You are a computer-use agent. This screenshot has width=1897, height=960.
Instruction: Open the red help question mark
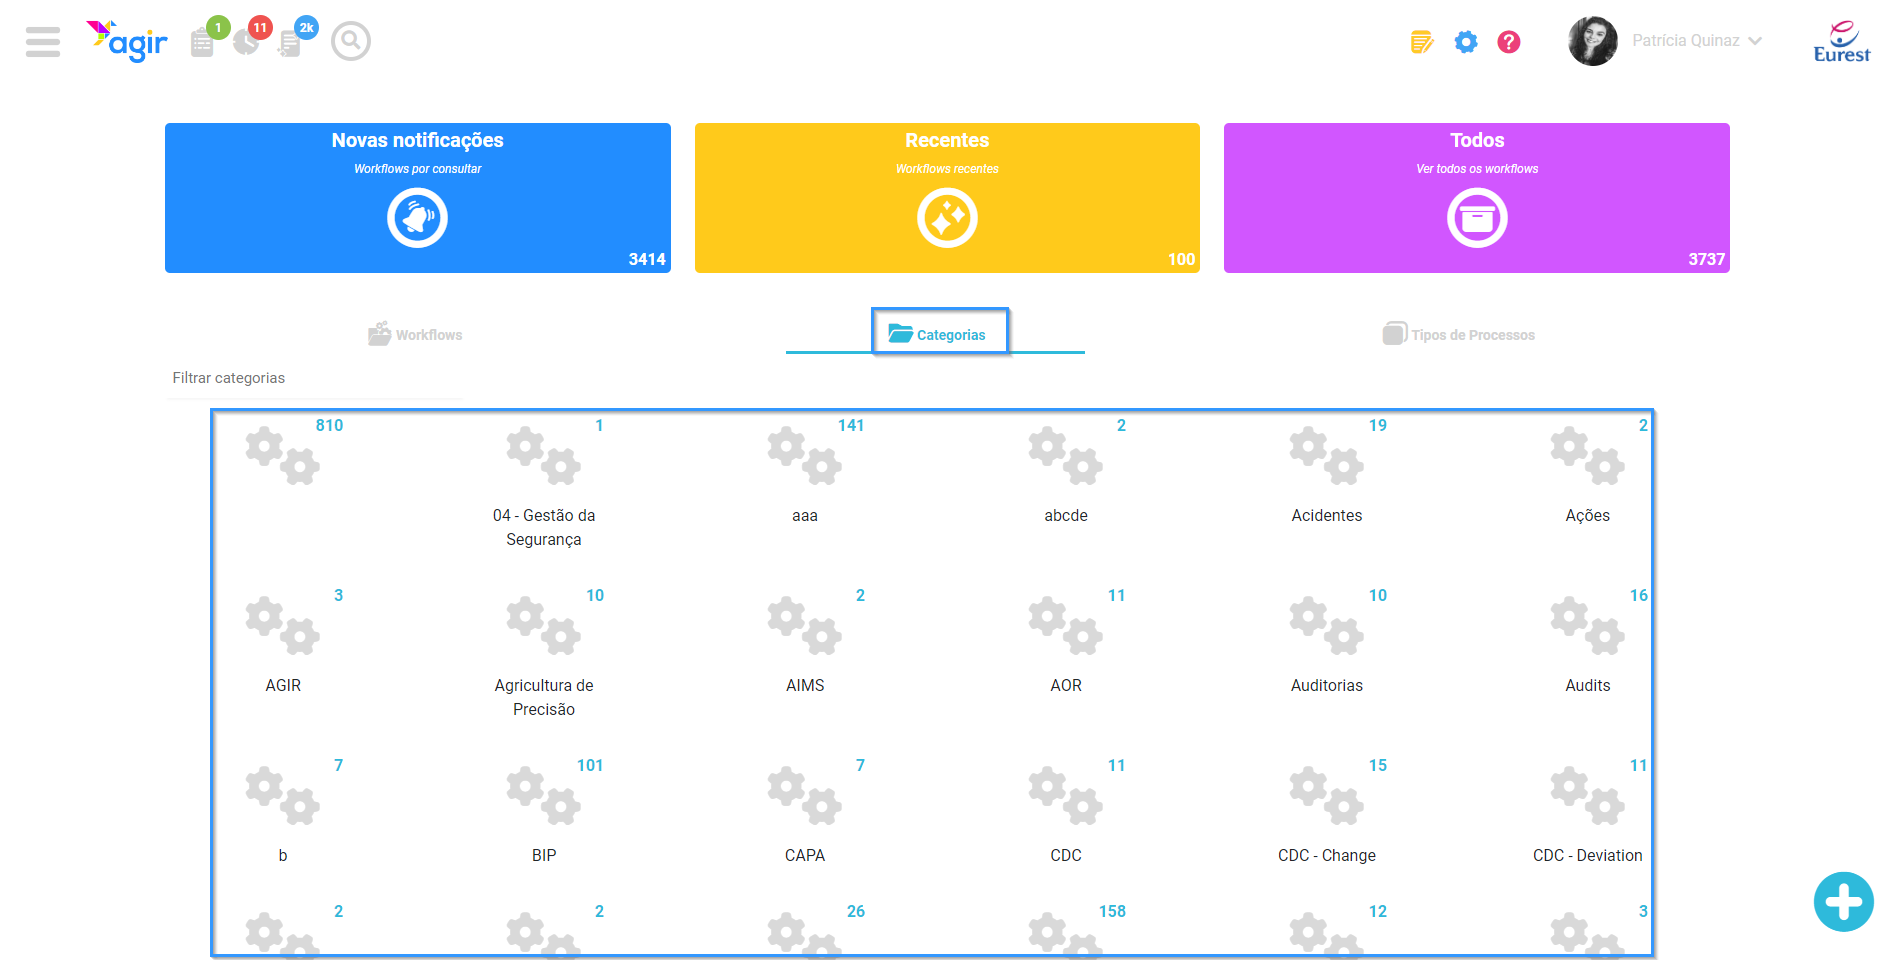point(1509,42)
